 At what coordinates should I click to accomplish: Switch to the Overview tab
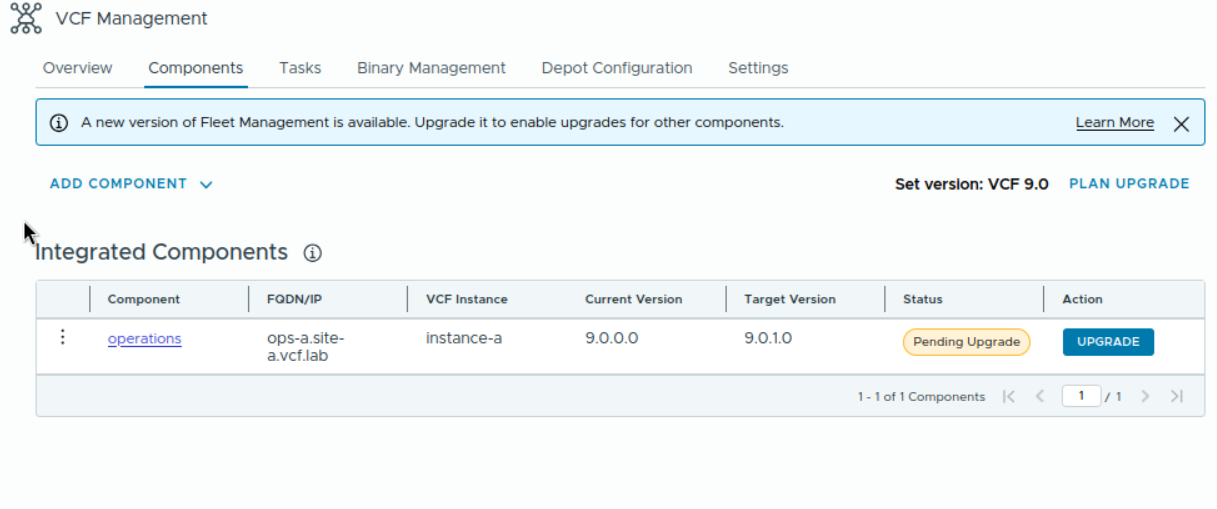[78, 68]
